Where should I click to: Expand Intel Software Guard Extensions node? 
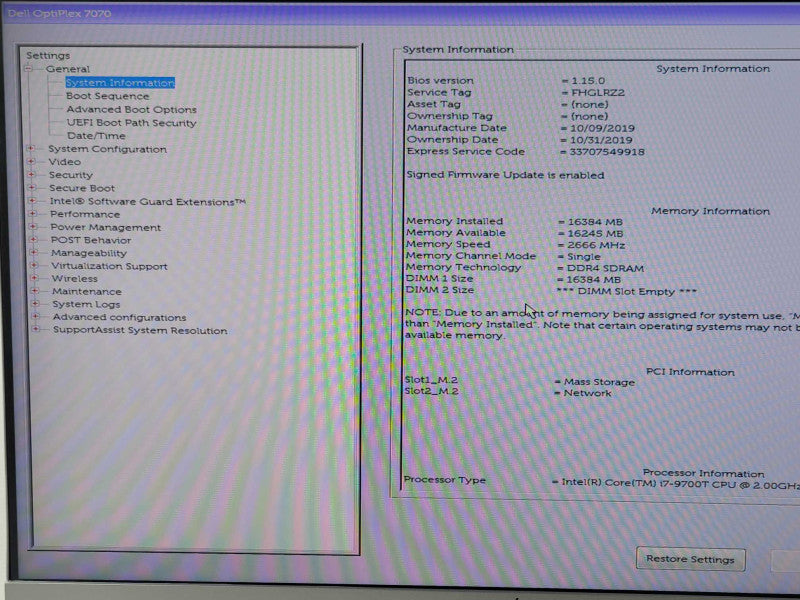[x=32, y=201]
